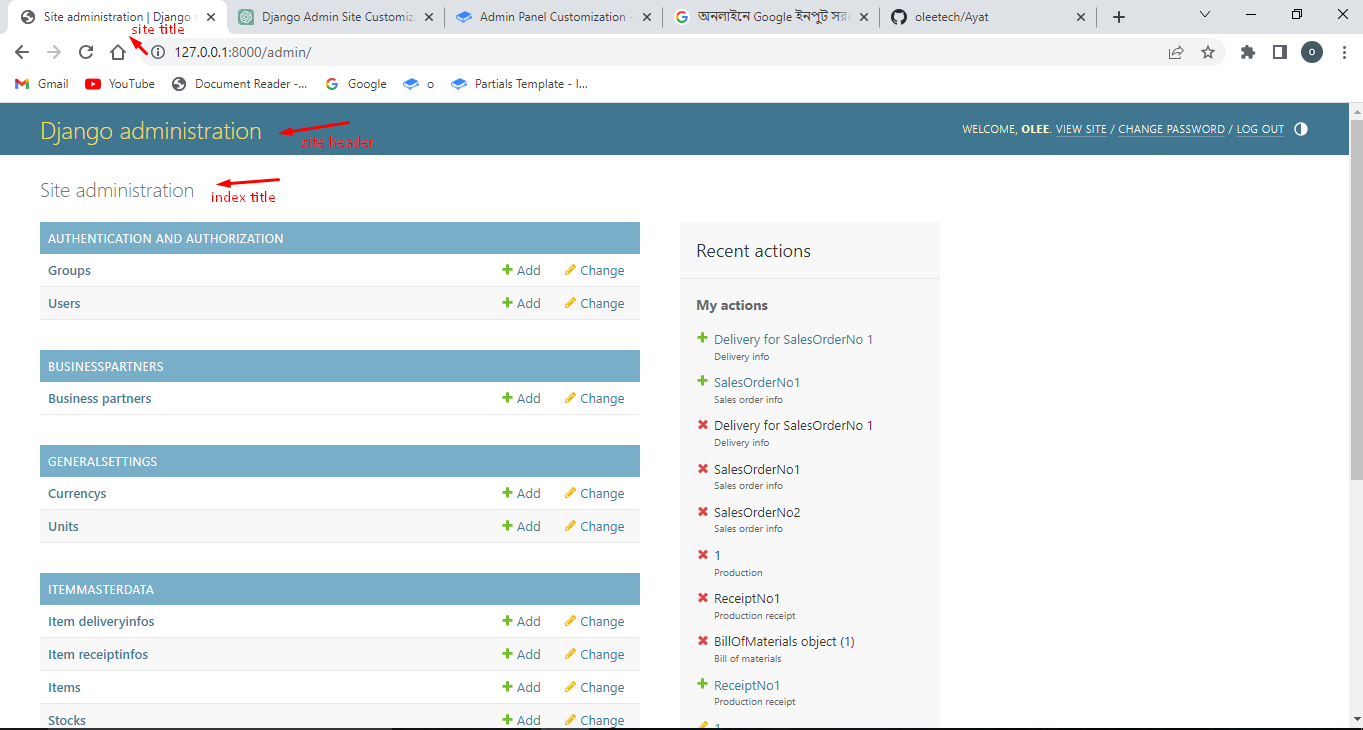Click the browser home icon
The width and height of the screenshot is (1363, 730).
point(118,52)
